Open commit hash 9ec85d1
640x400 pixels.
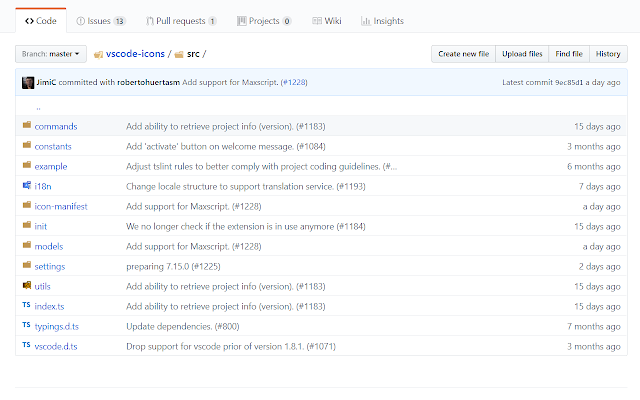click(x=569, y=82)
